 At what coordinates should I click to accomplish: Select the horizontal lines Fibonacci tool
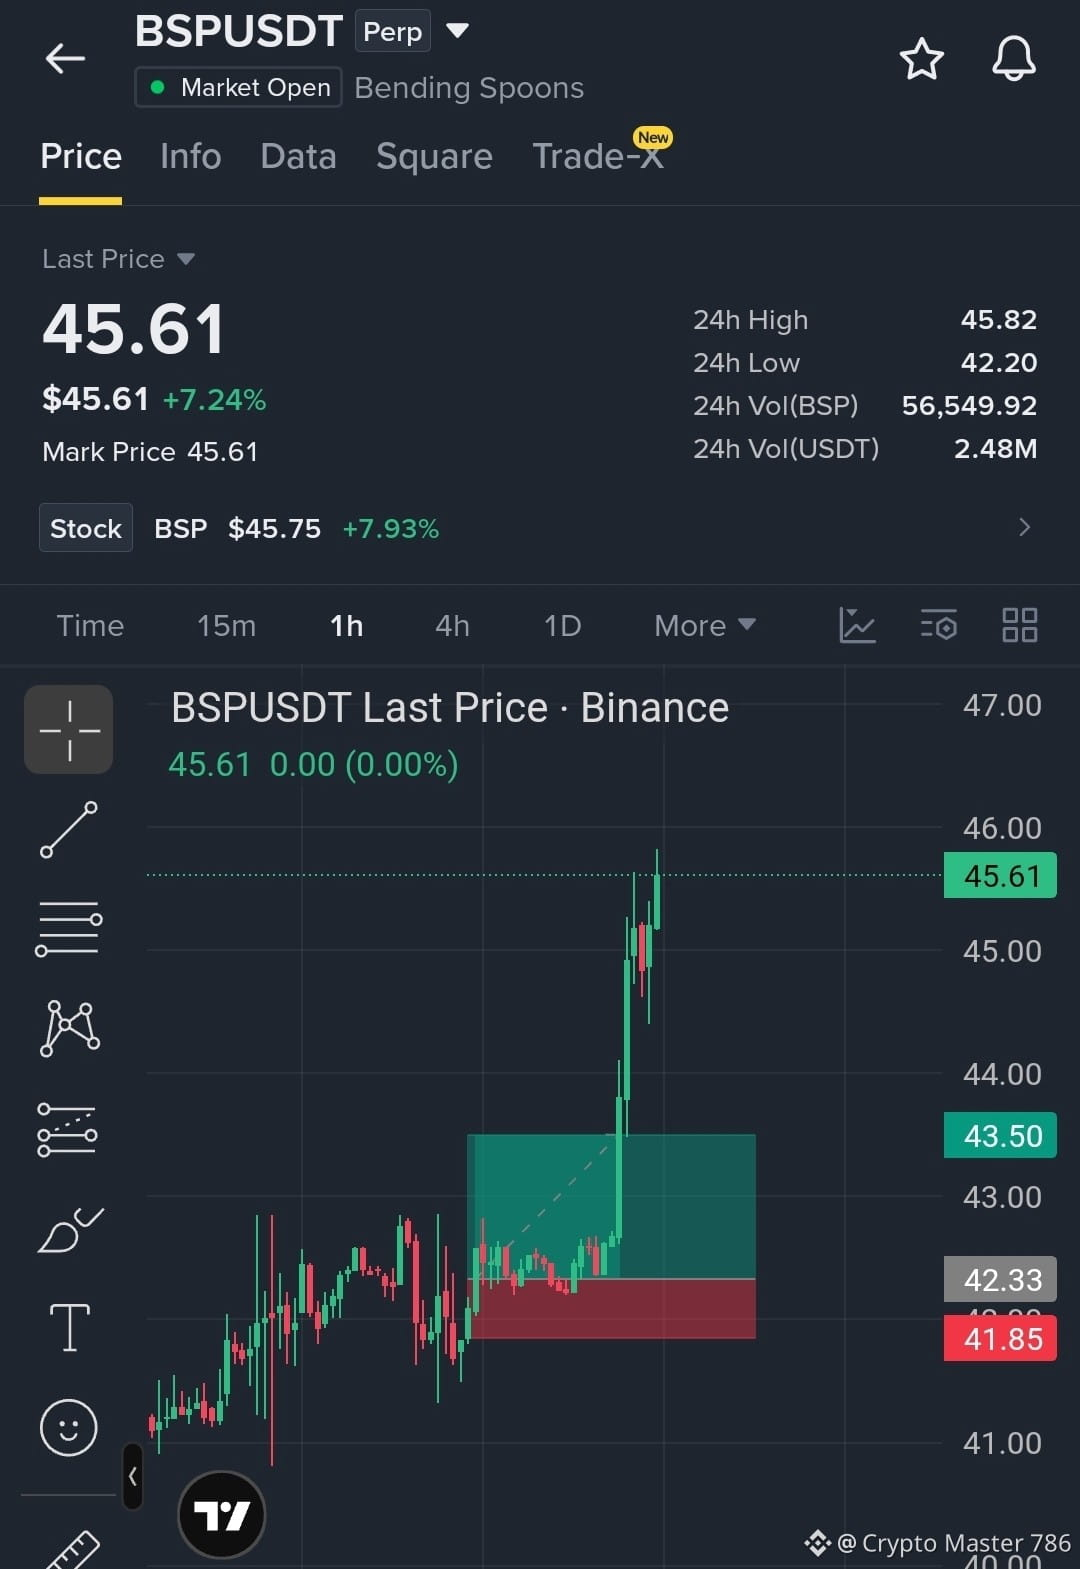point(69,928)
